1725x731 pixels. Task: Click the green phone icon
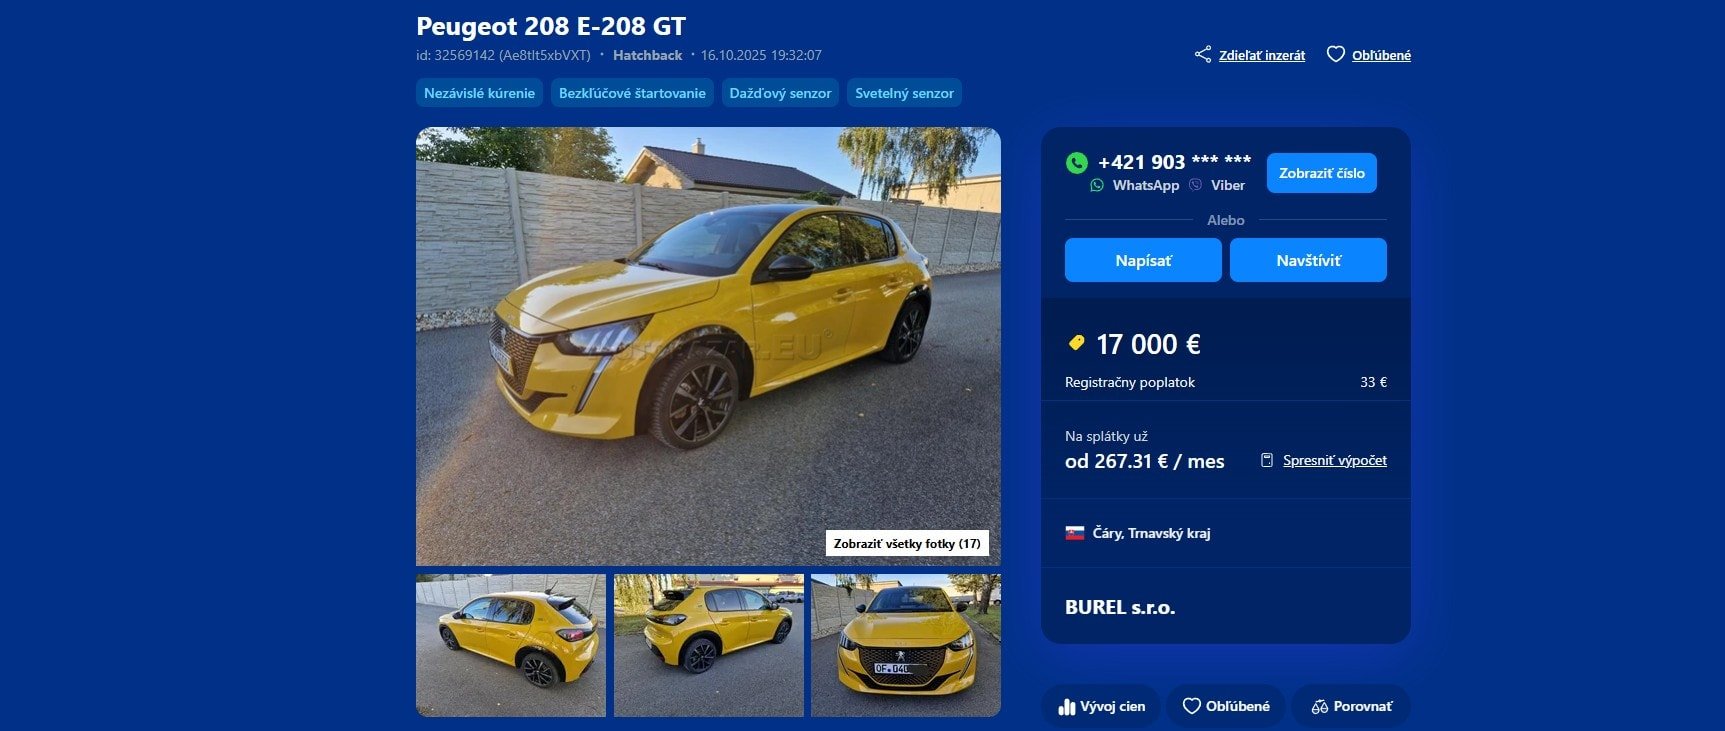[x=1077, y=162]
